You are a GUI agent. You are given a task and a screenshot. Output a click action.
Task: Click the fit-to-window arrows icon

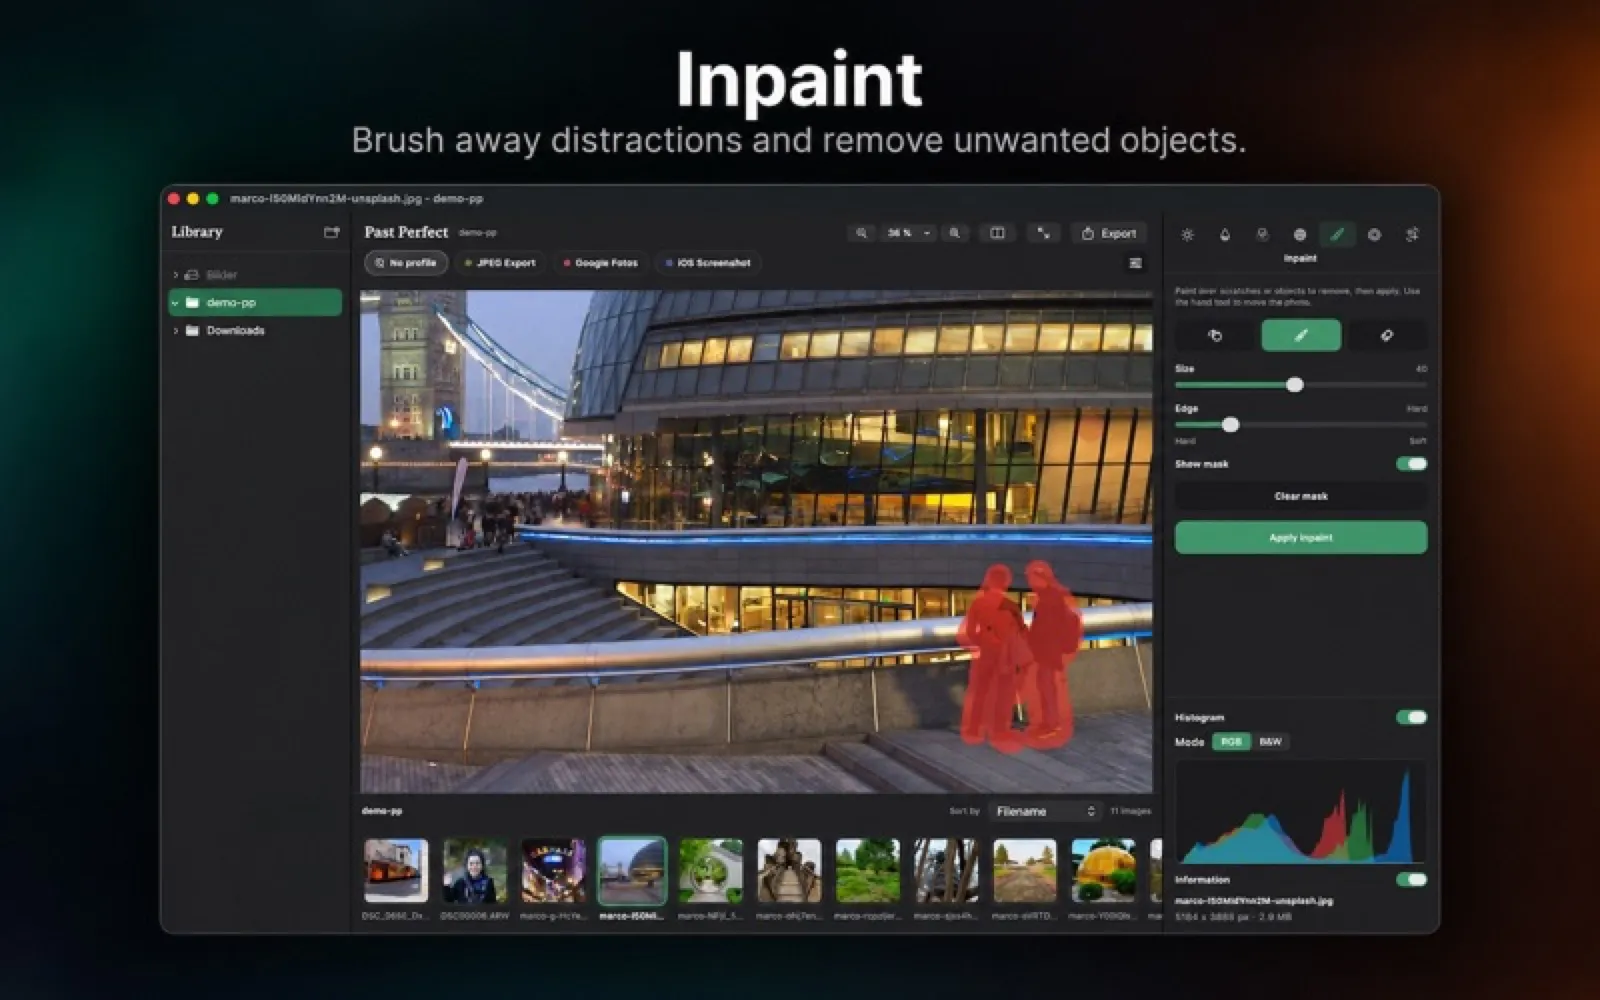point(1043,233)
